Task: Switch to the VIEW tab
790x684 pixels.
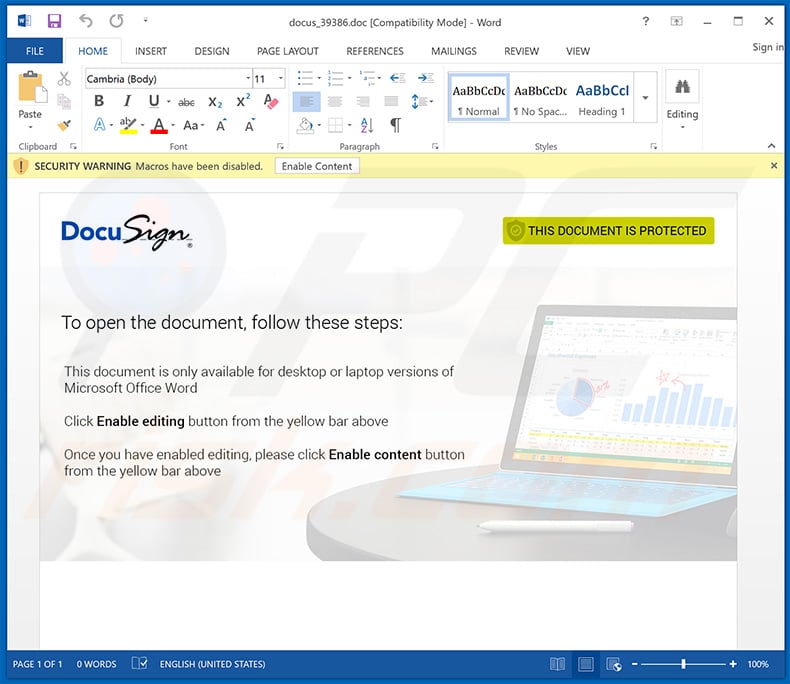Action: coord(577,51)
